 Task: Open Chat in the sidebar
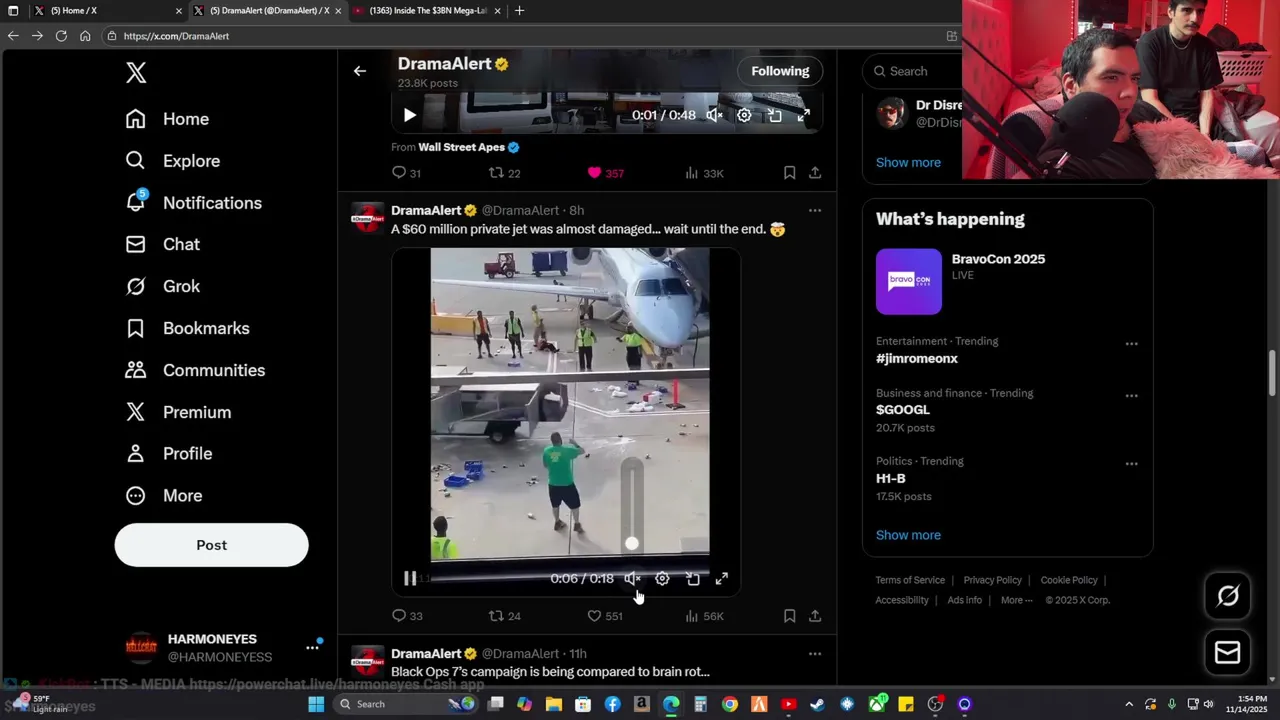pyautogui.click(x=162, y=244)
